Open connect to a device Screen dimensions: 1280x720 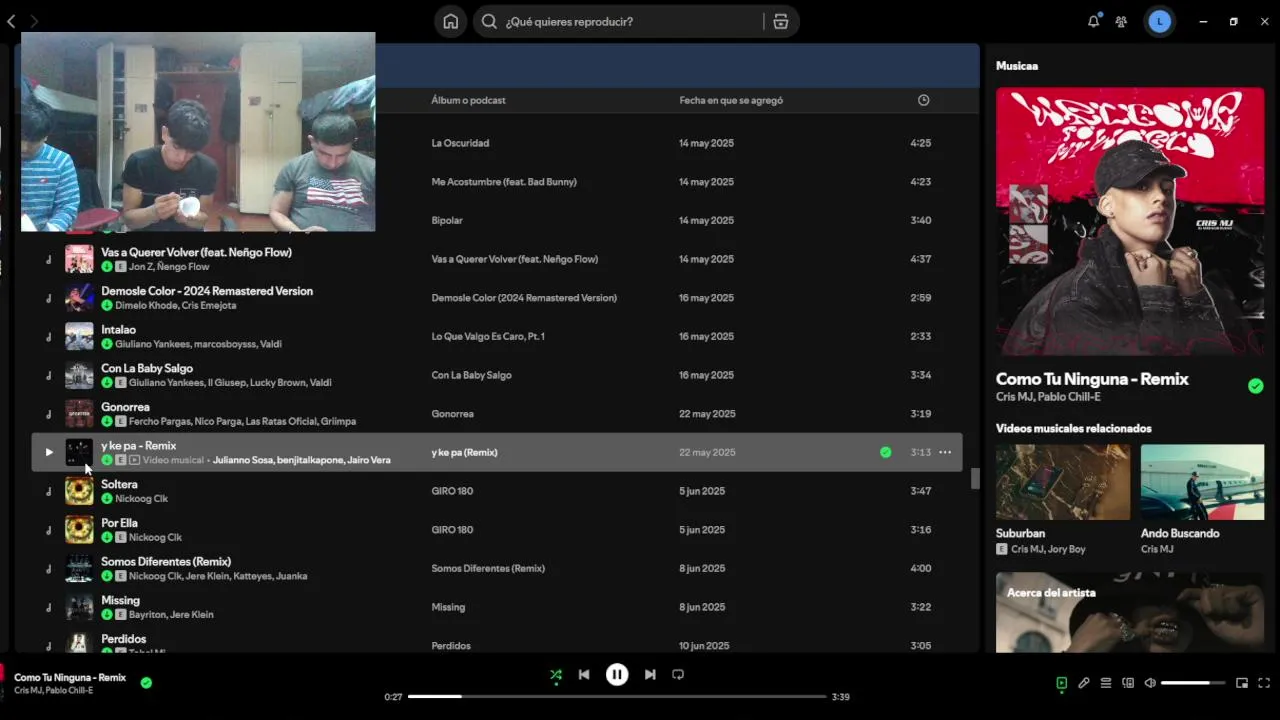click(x=1128, y=683)
